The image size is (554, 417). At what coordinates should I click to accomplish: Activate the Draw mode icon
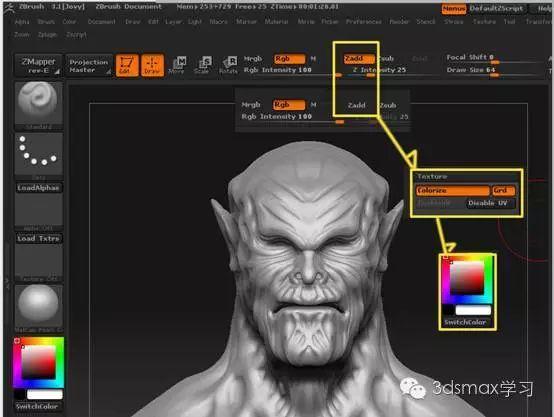152,65
